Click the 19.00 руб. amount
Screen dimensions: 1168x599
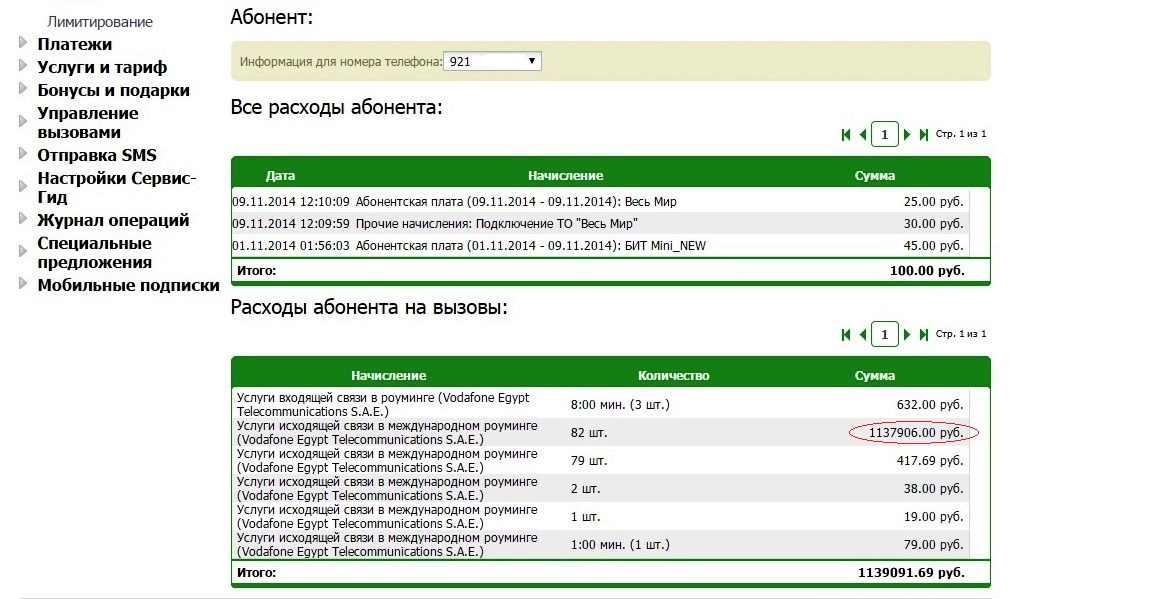click(933, 517)
